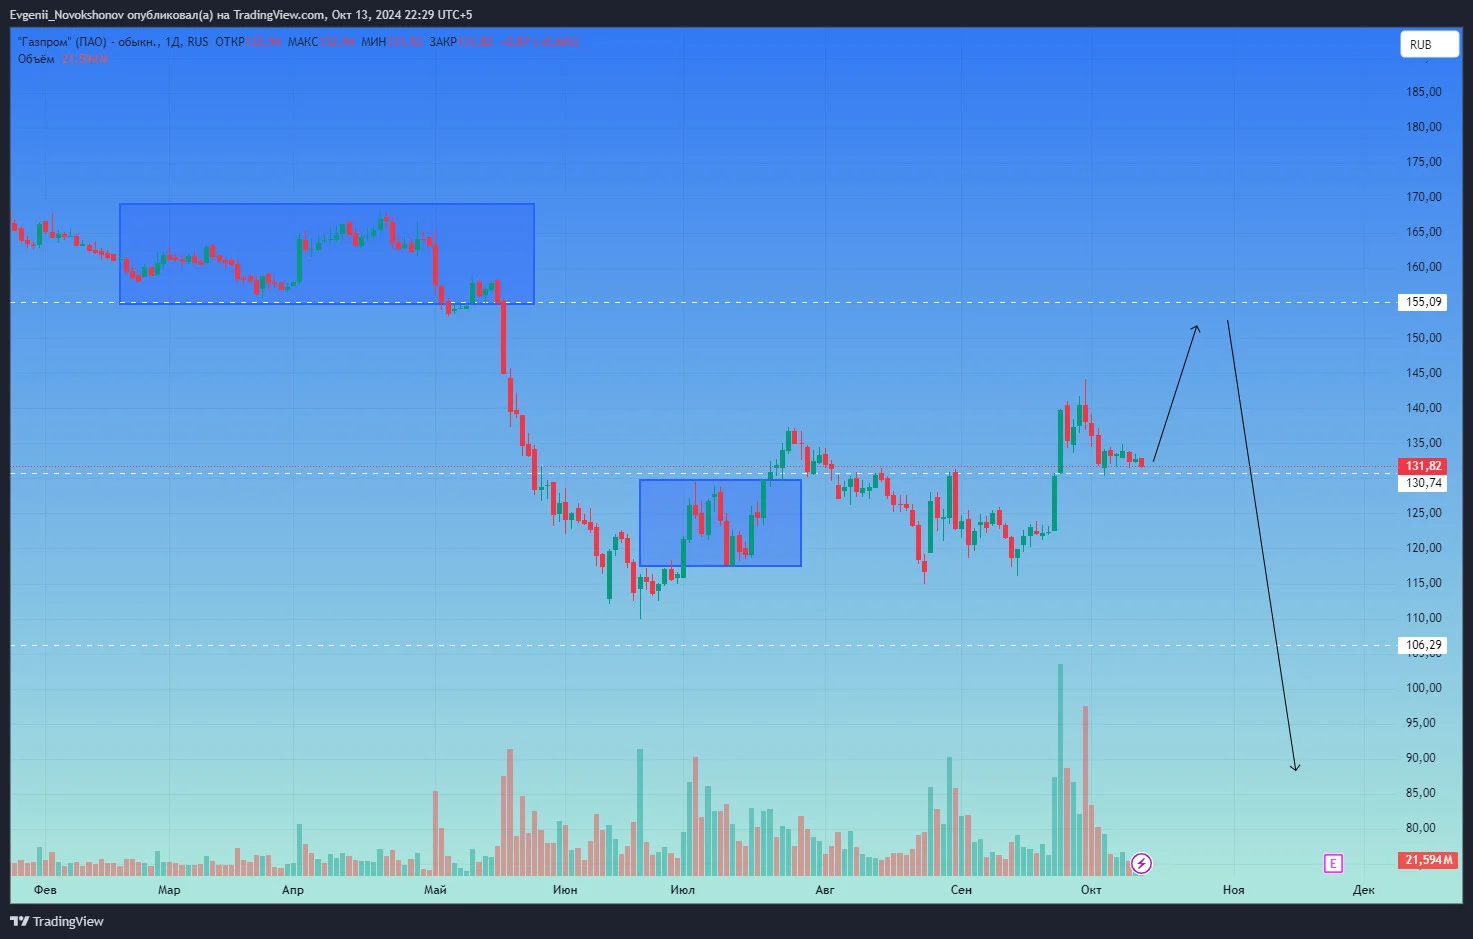Click the Сен date label

961,890
